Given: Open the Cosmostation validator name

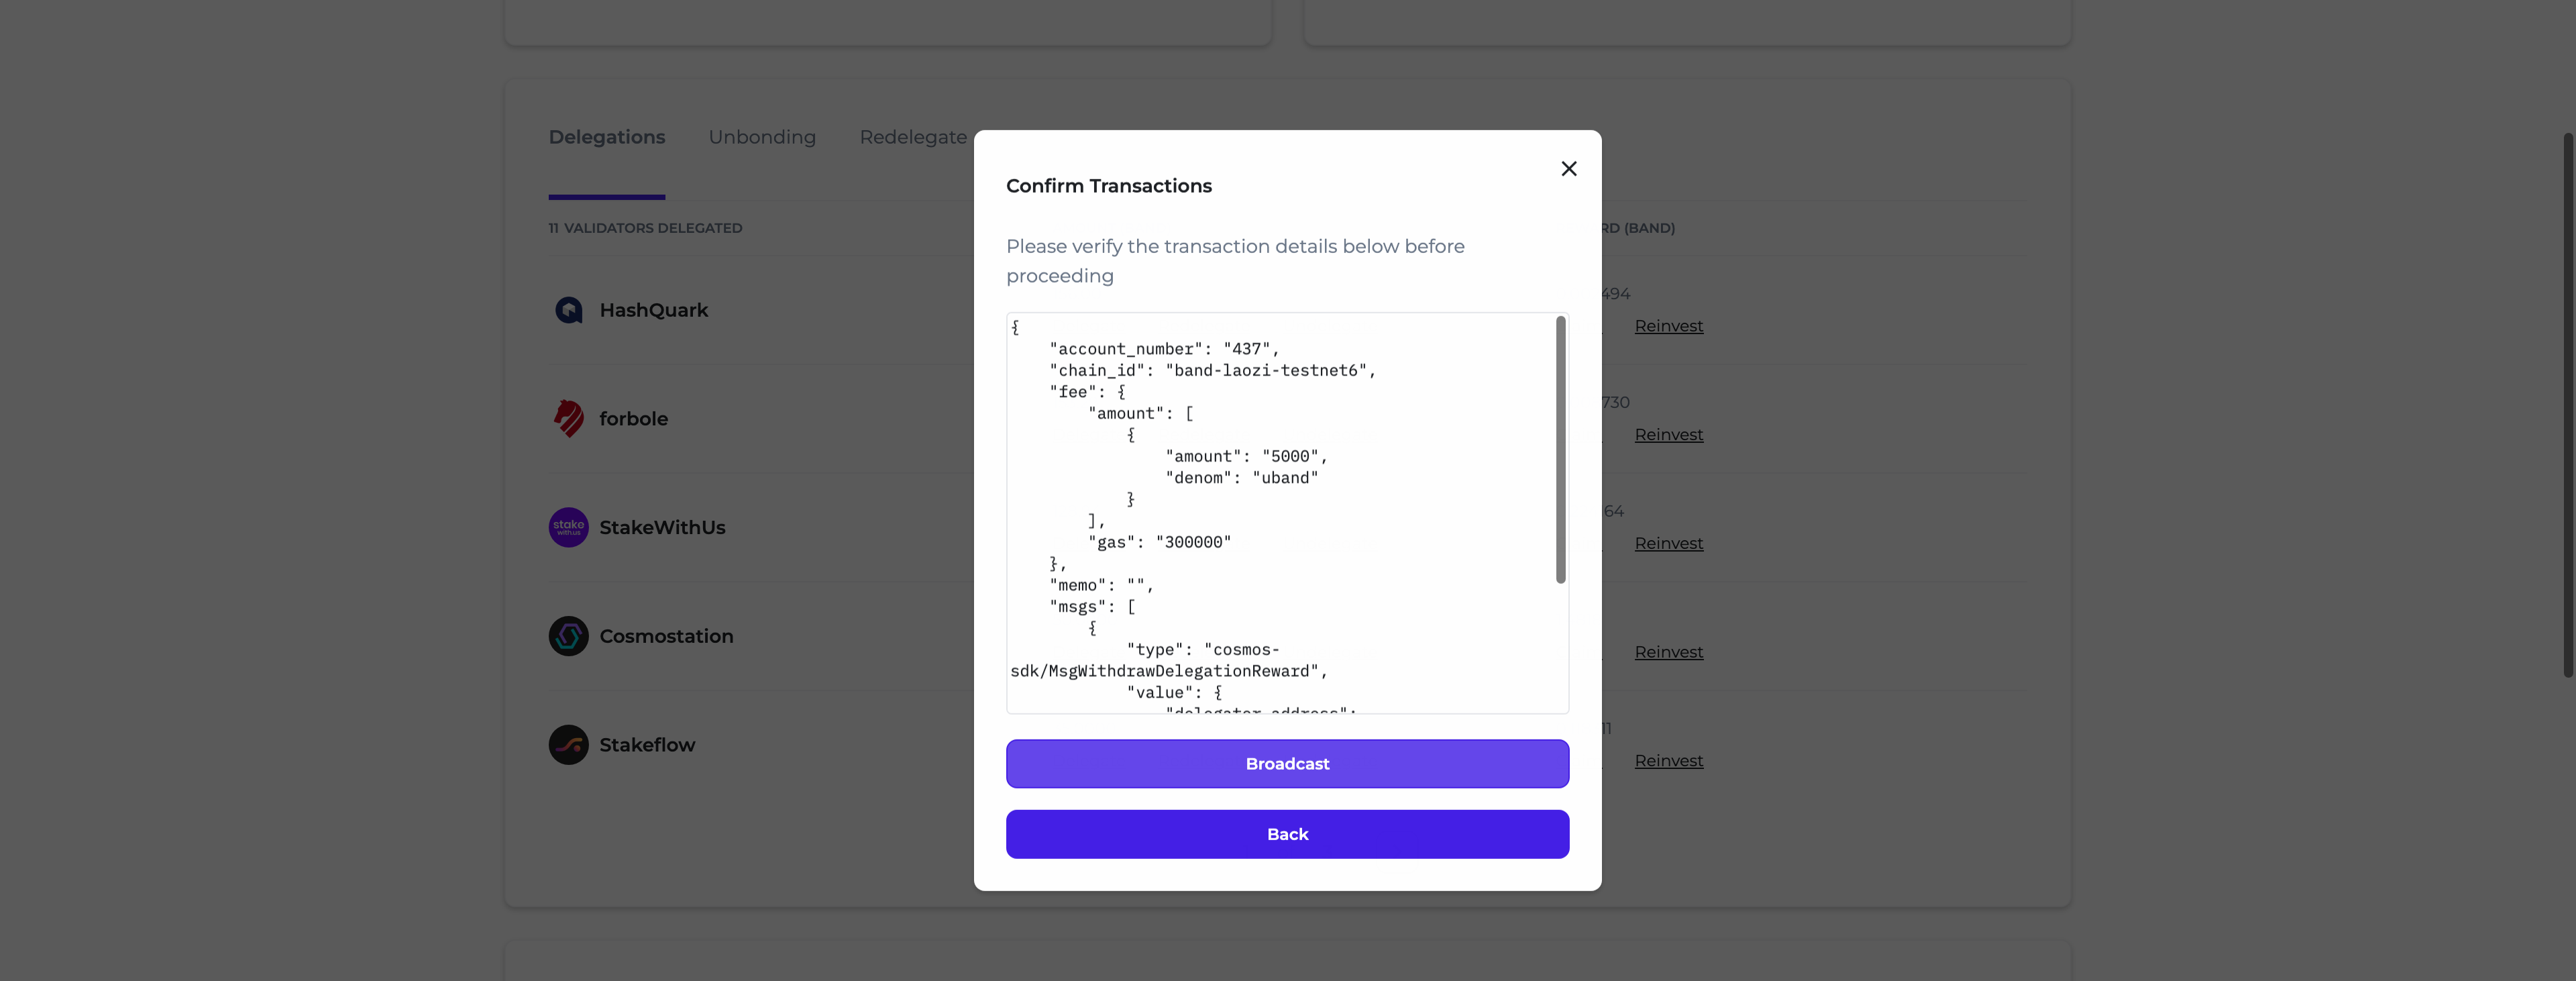Looking at the screenshot, I should coord(666,636).
